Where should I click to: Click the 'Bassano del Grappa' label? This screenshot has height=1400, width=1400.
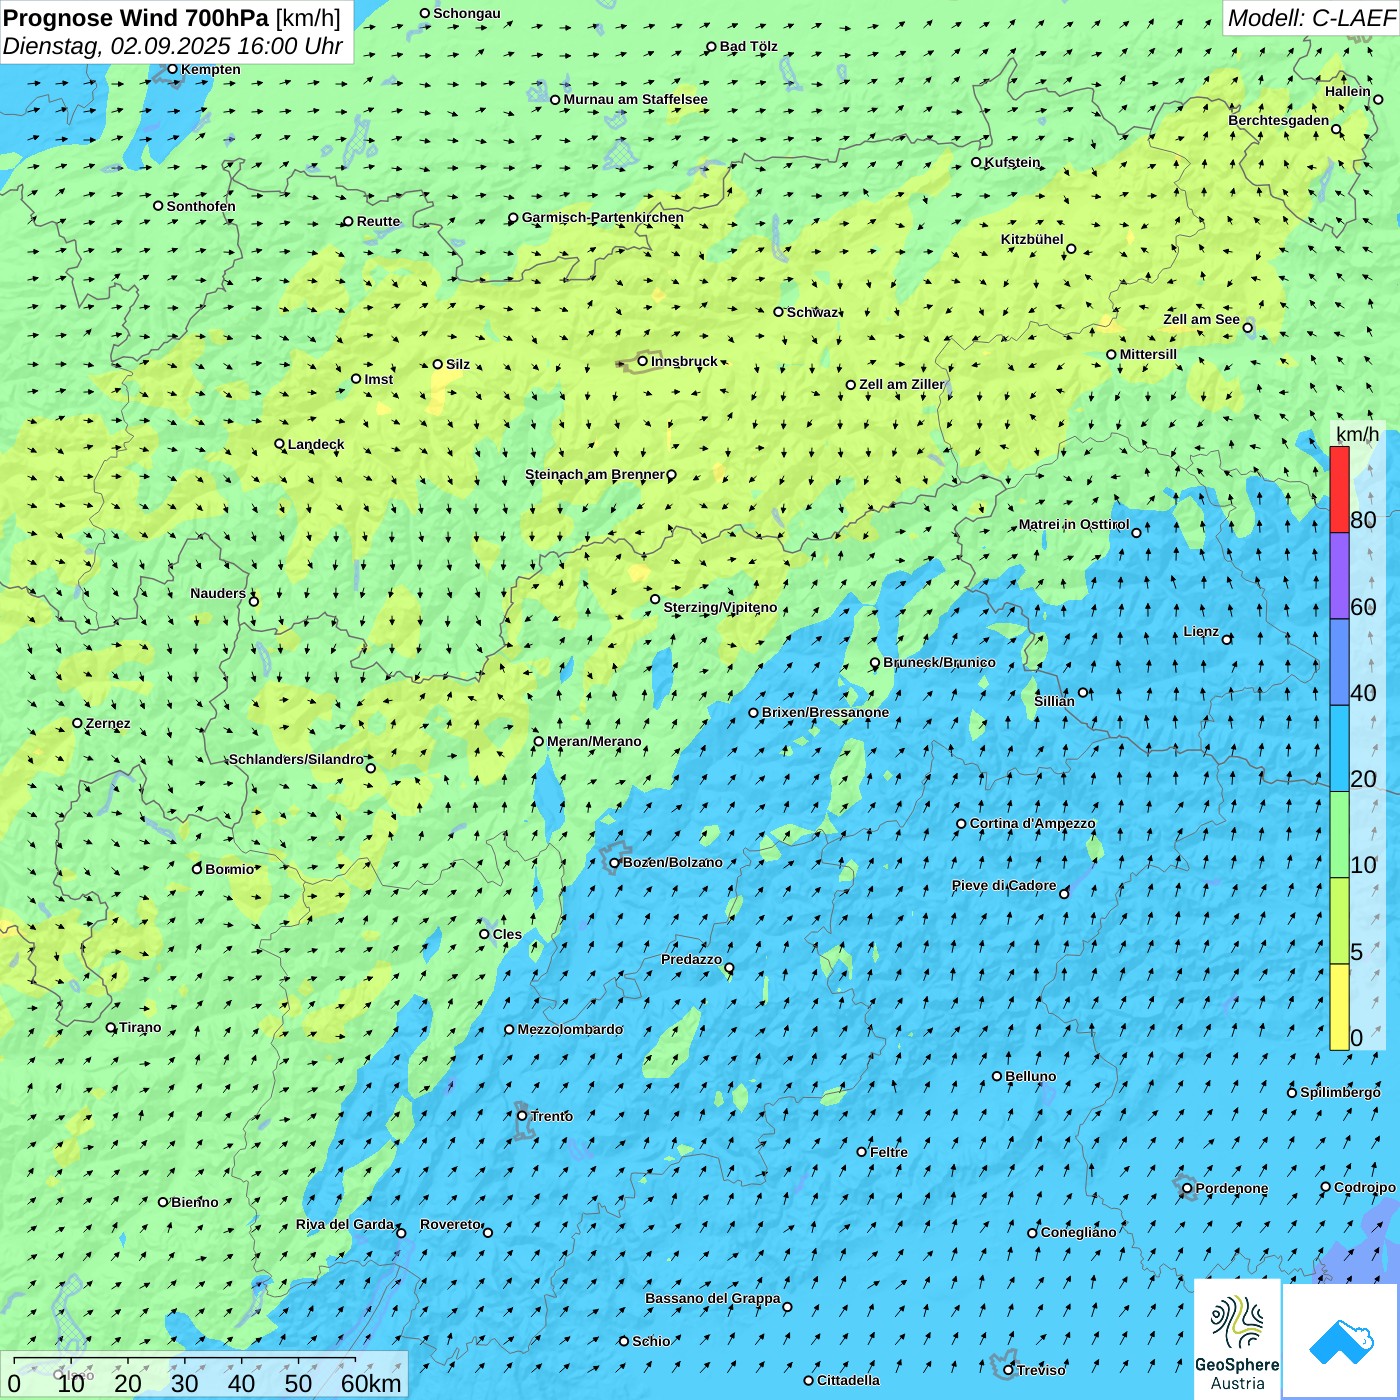tap(713, 1298)
